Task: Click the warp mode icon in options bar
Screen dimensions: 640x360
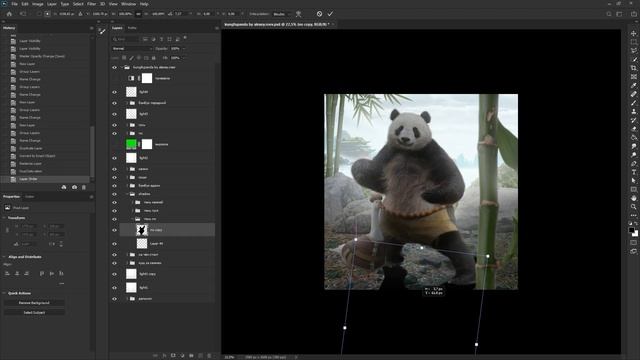Action: click(298, 14)
